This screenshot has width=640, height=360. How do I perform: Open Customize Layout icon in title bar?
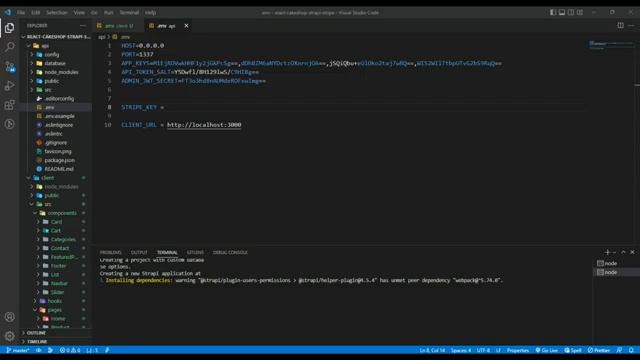pyautogui.click(x=580, y=13)
